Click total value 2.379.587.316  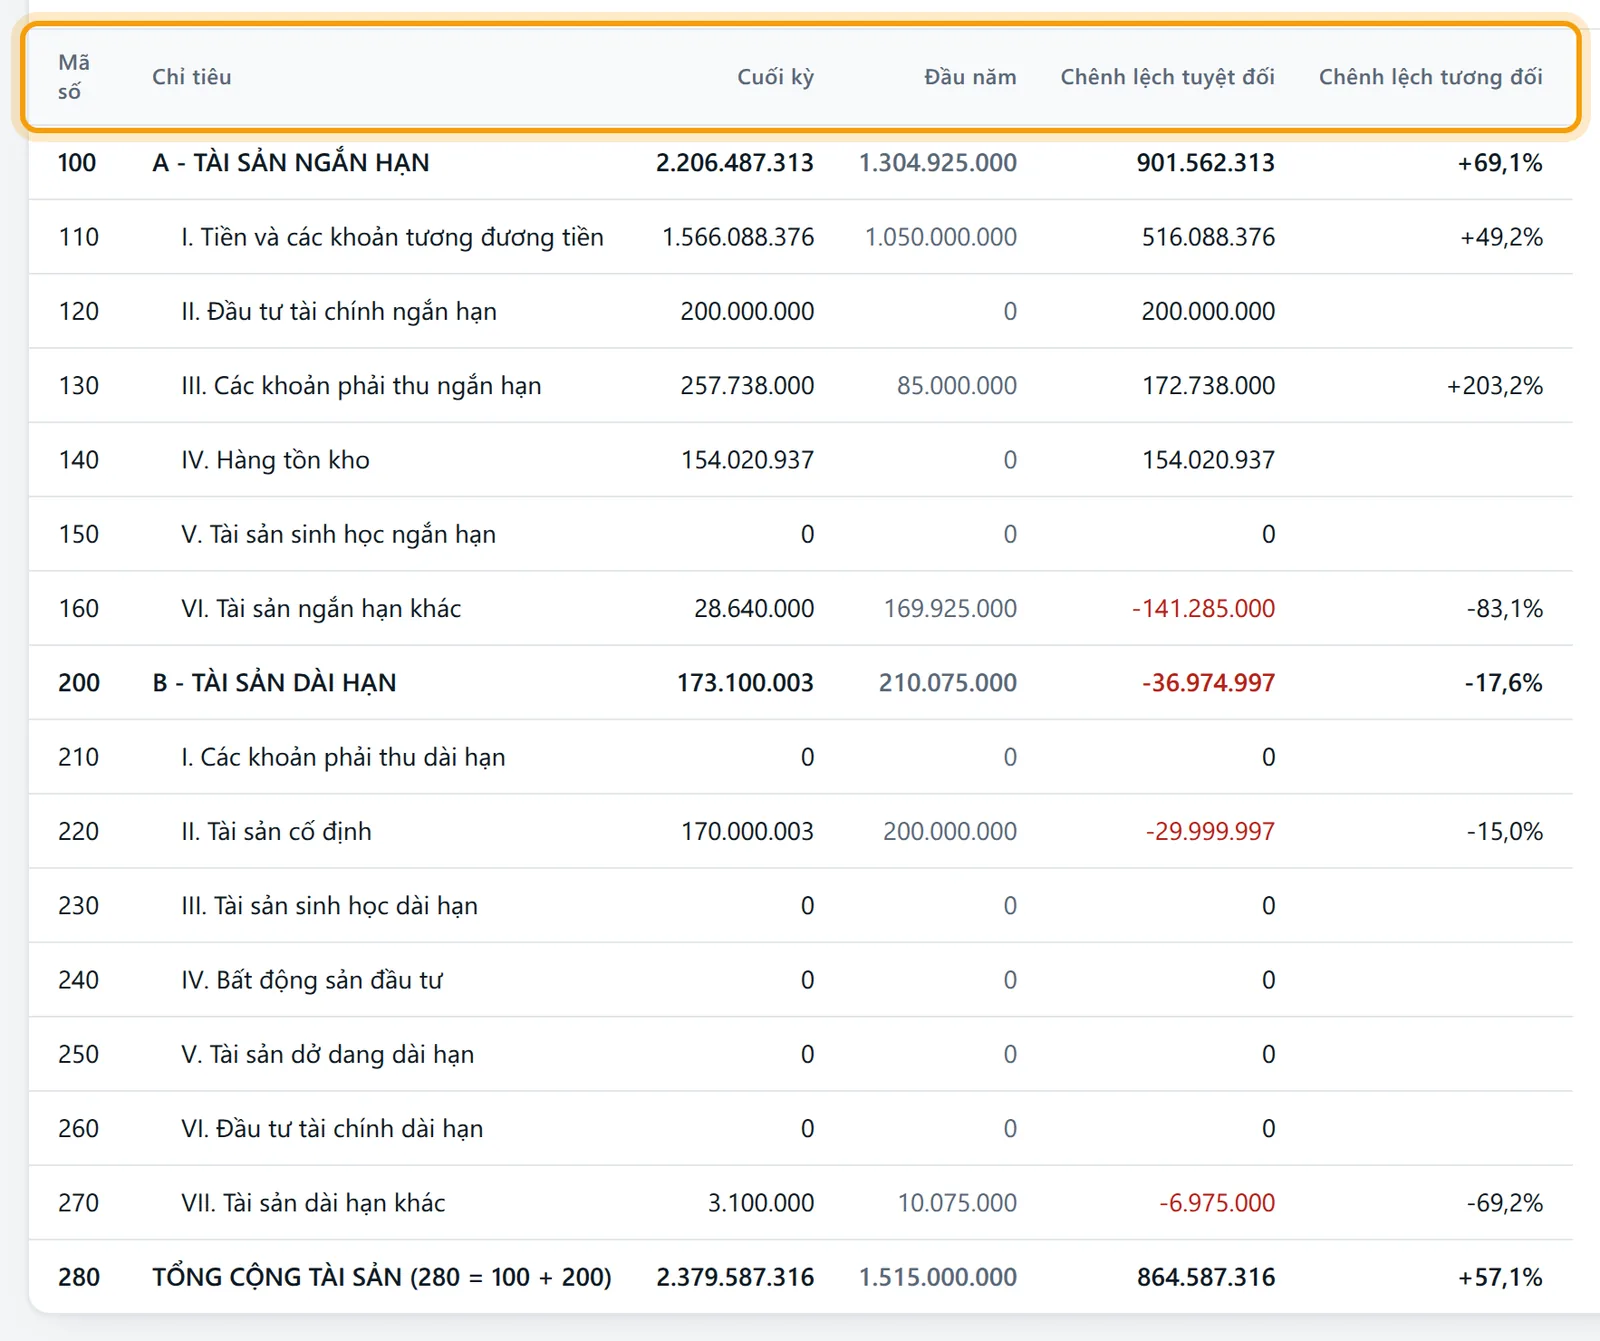click(x=734, y=1277)
